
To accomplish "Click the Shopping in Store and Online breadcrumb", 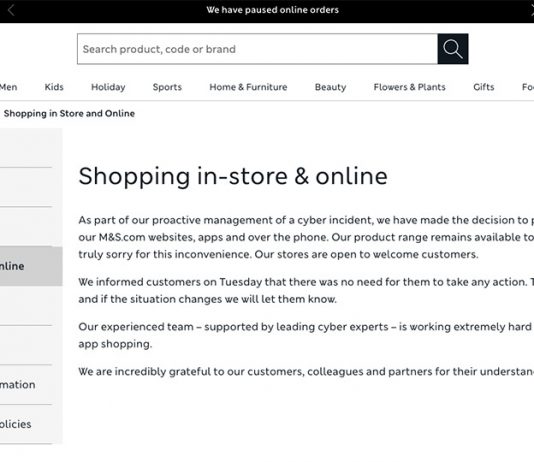I will [69, 113].
